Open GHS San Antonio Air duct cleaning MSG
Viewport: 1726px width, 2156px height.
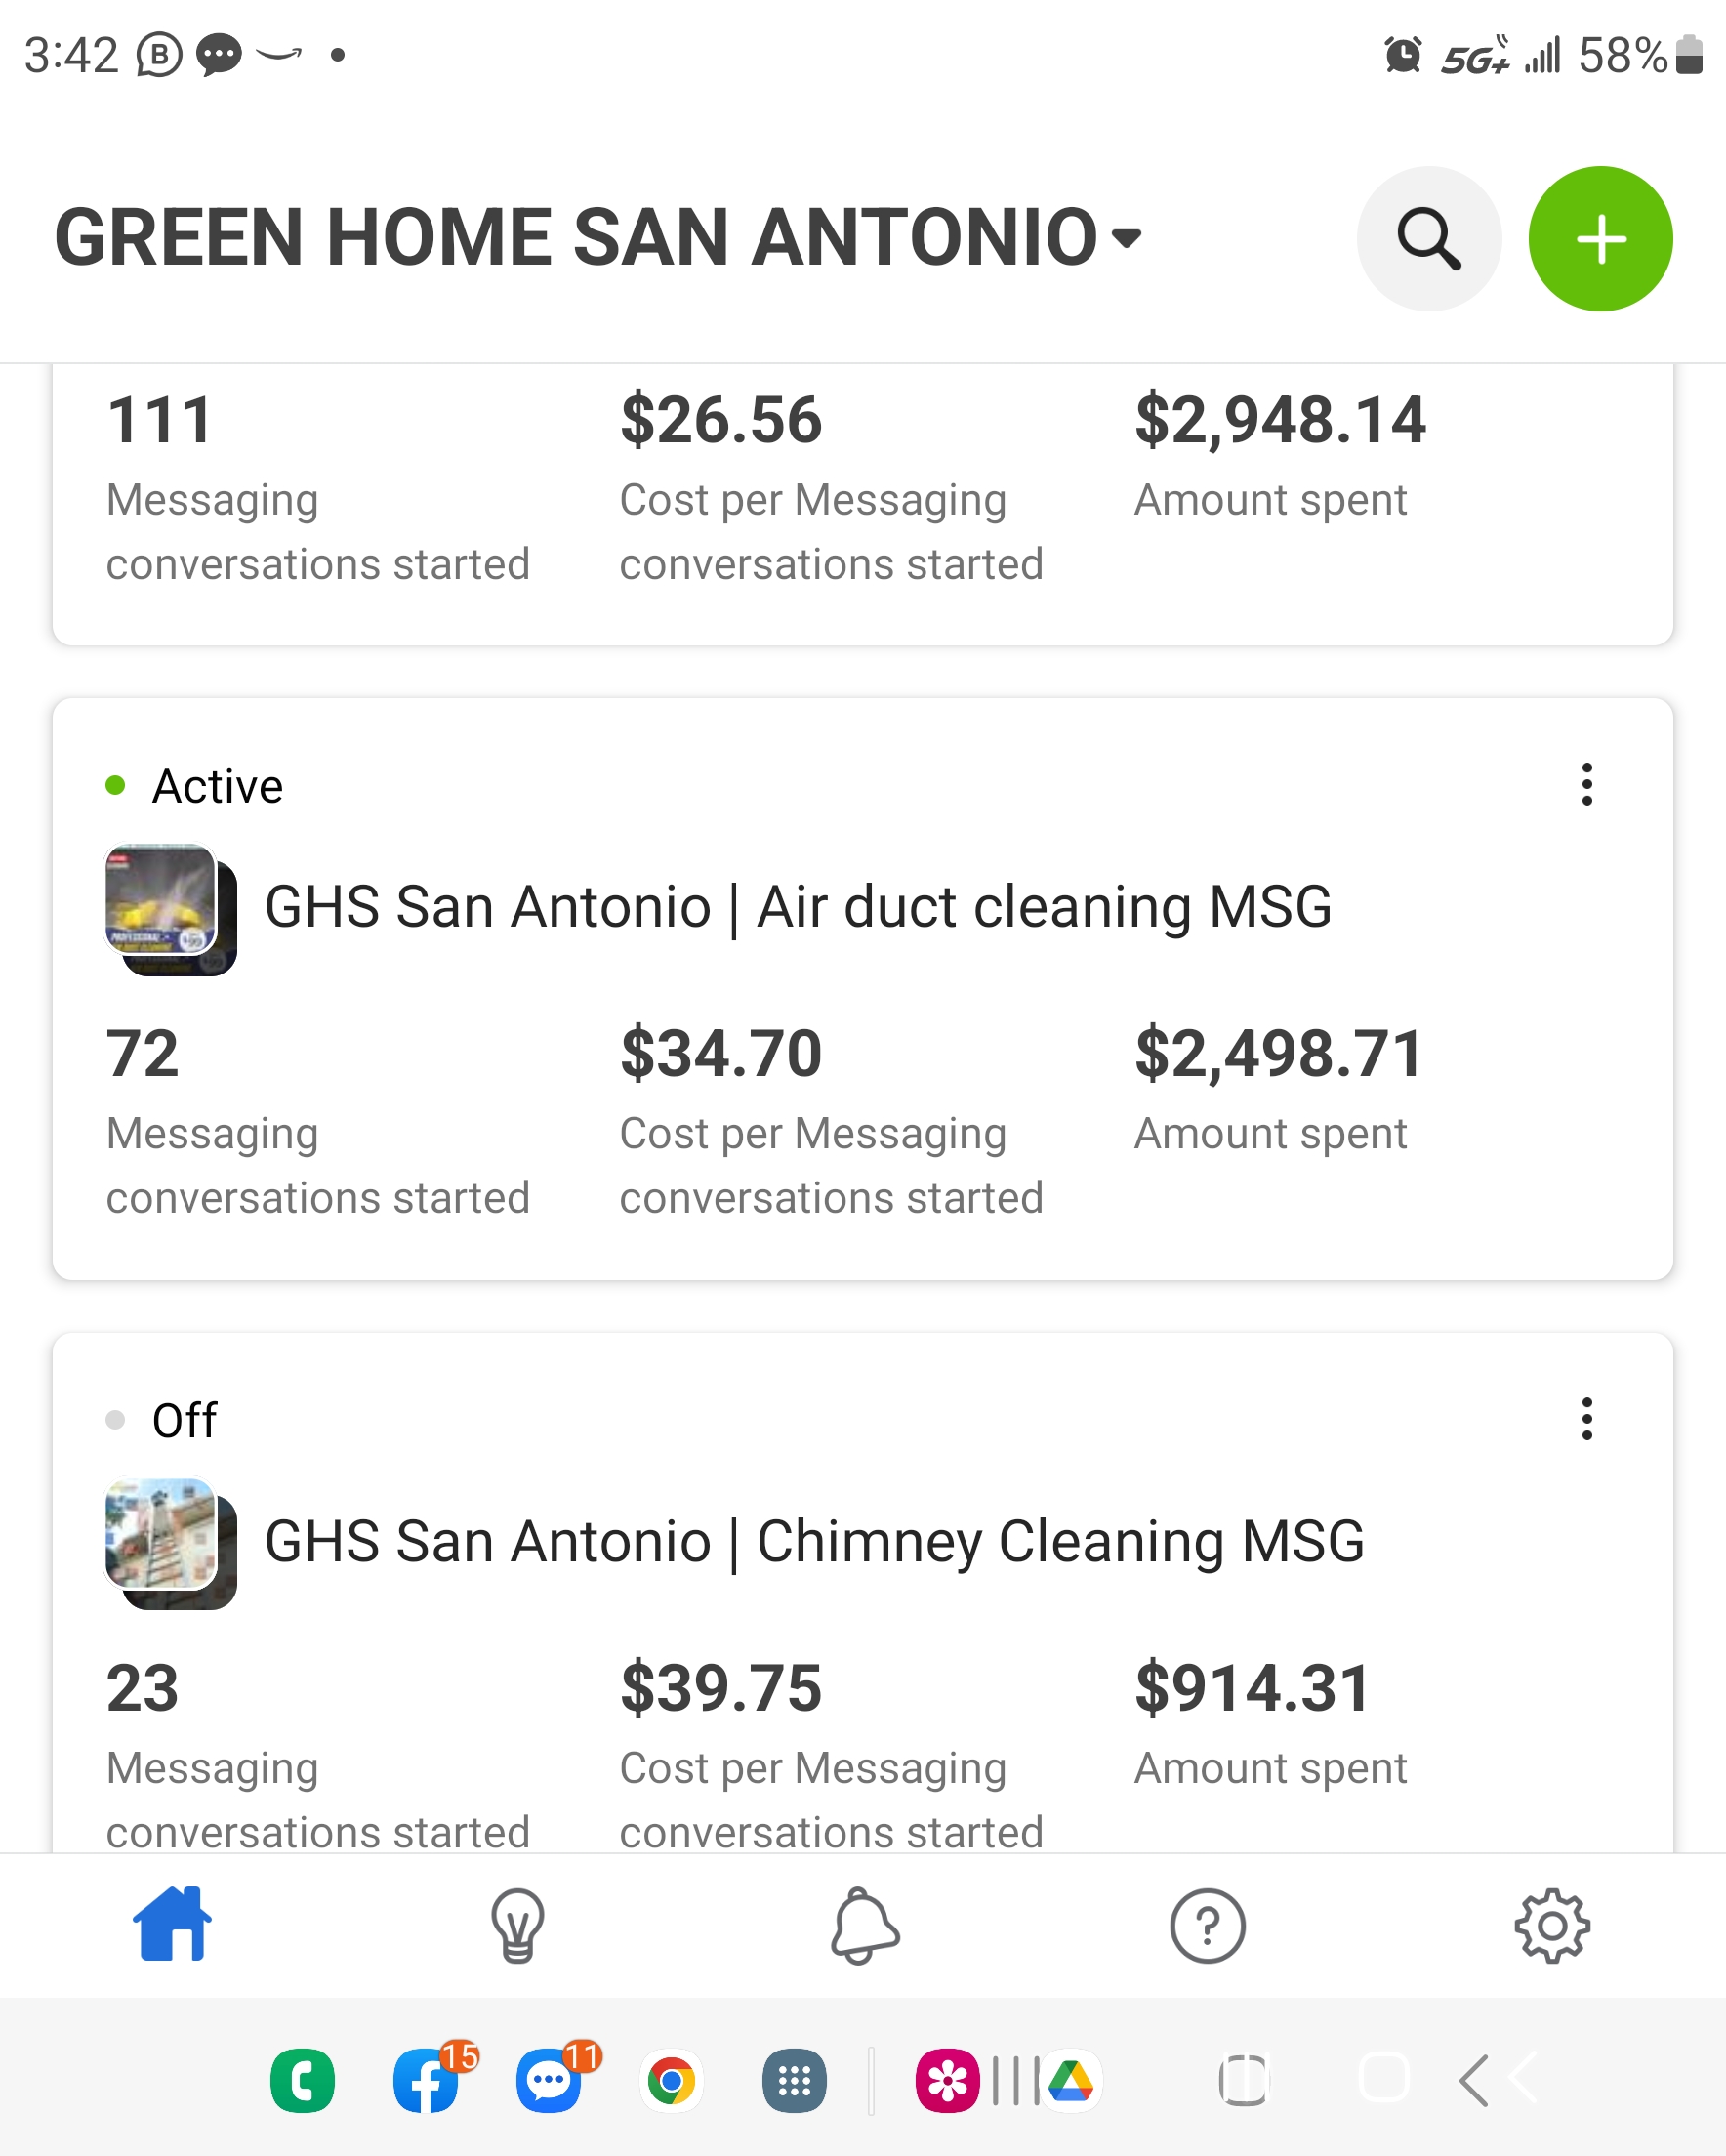(x=798, y=907)
